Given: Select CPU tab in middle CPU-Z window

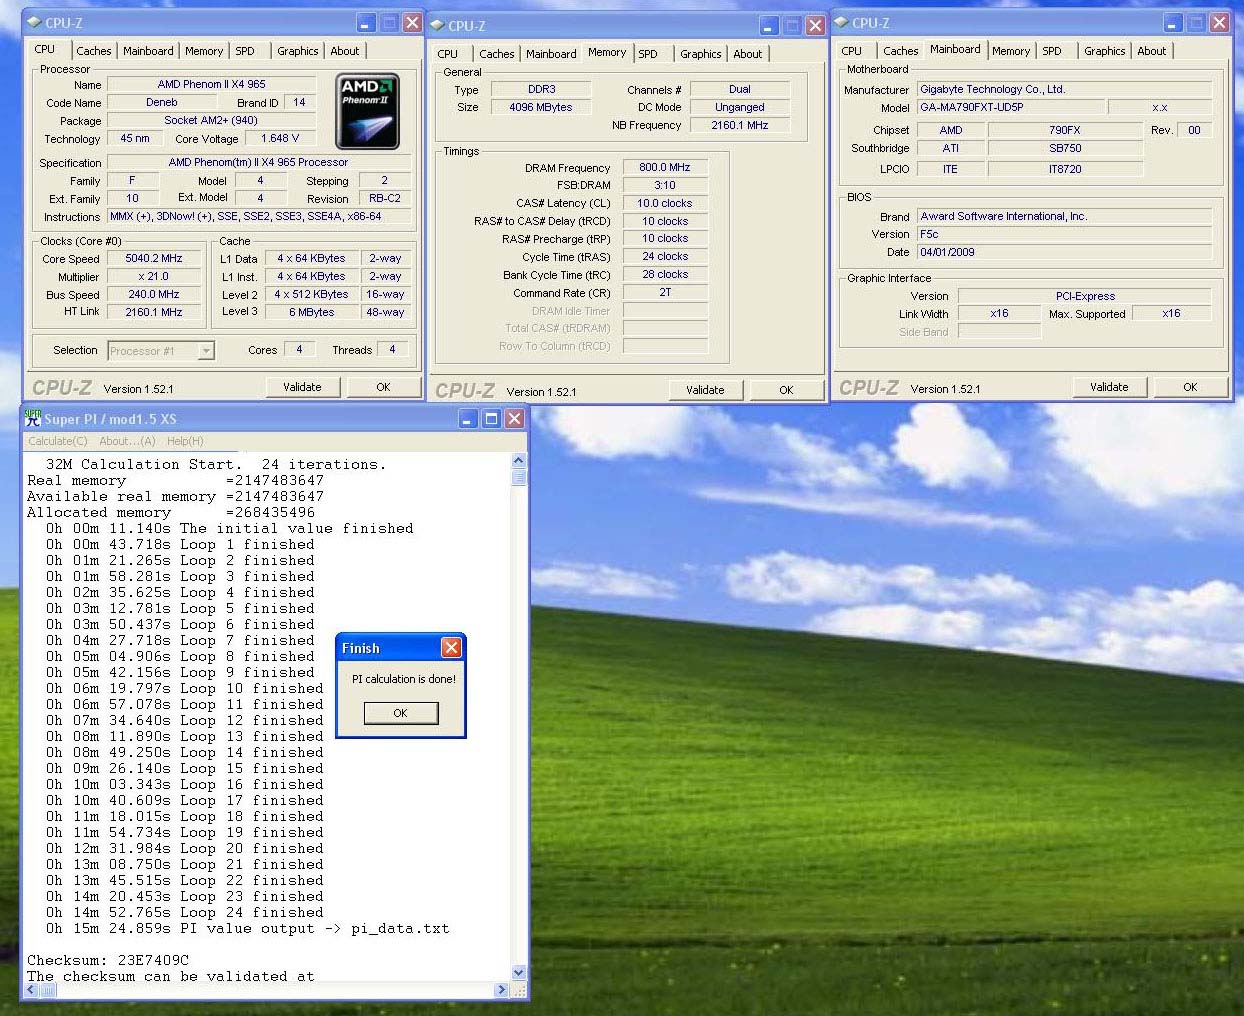Looking at the screenshot, I should tap(448, 54).
